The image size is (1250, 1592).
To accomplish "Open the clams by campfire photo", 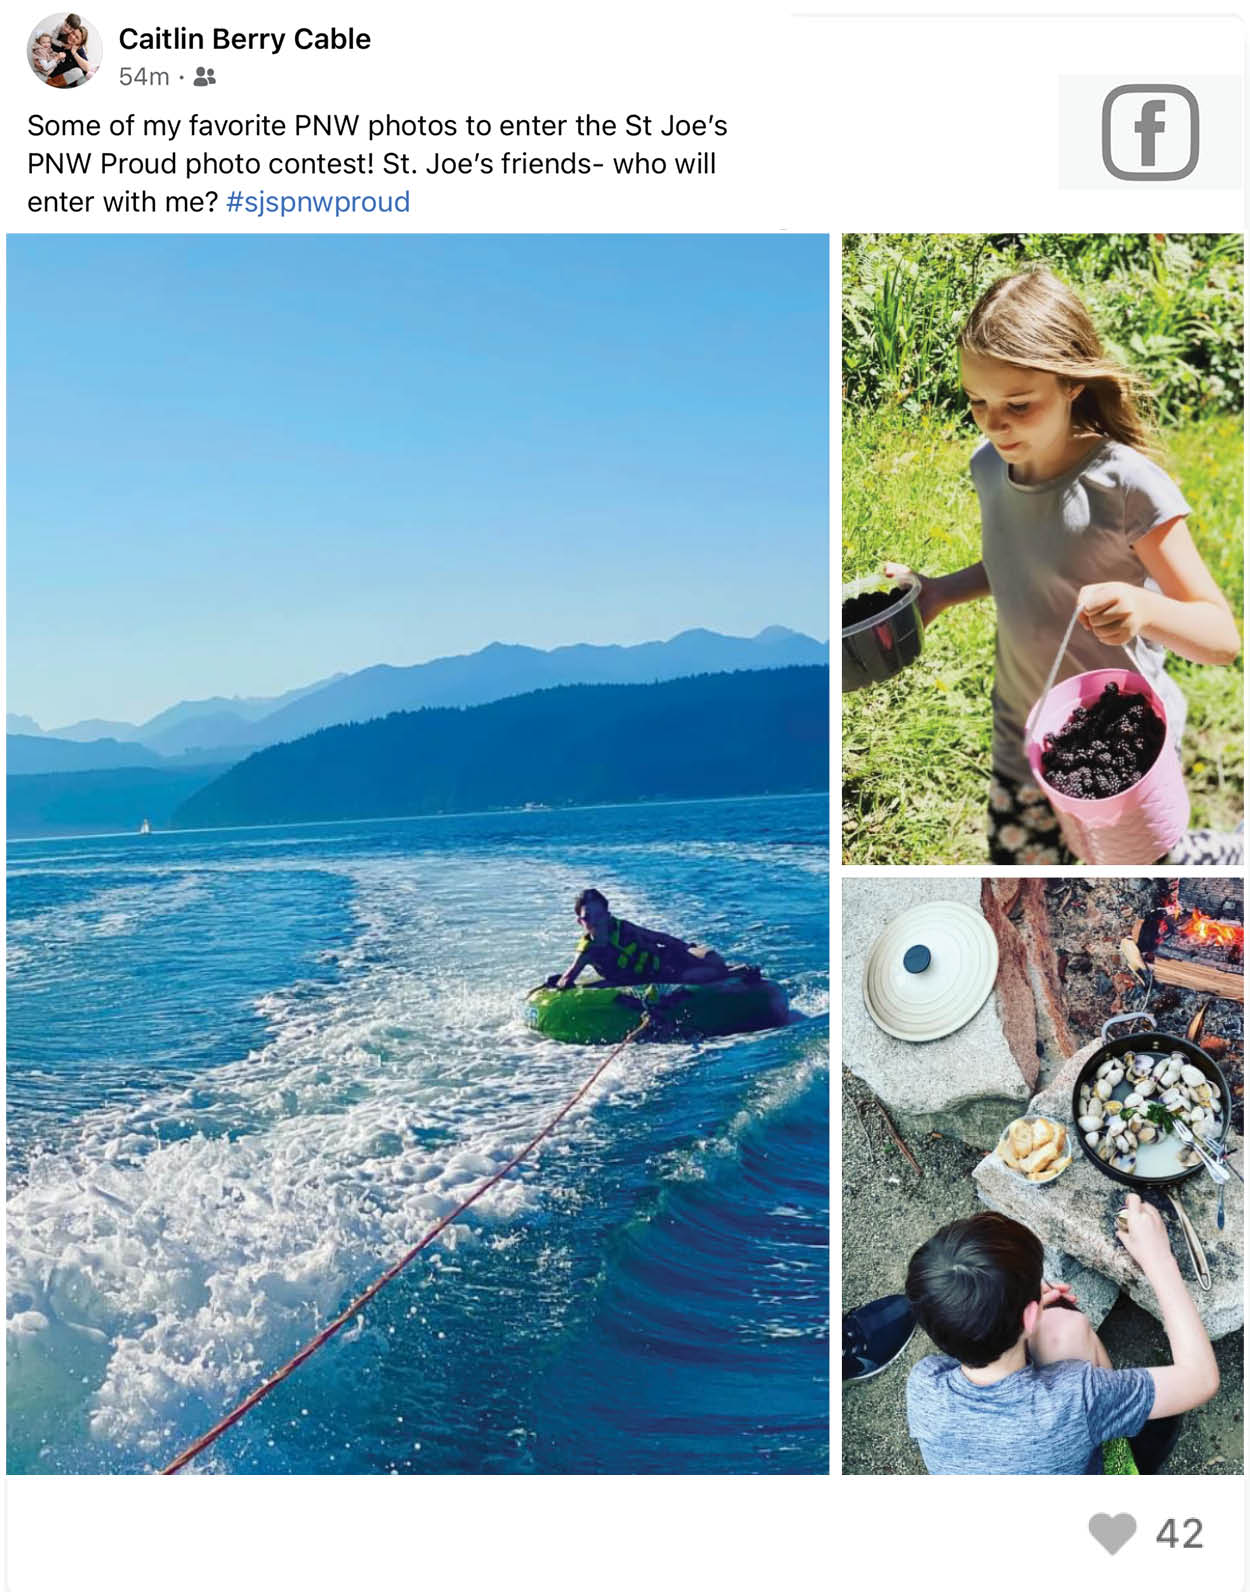I will pyautogui.click(x=1043, y=1176).
